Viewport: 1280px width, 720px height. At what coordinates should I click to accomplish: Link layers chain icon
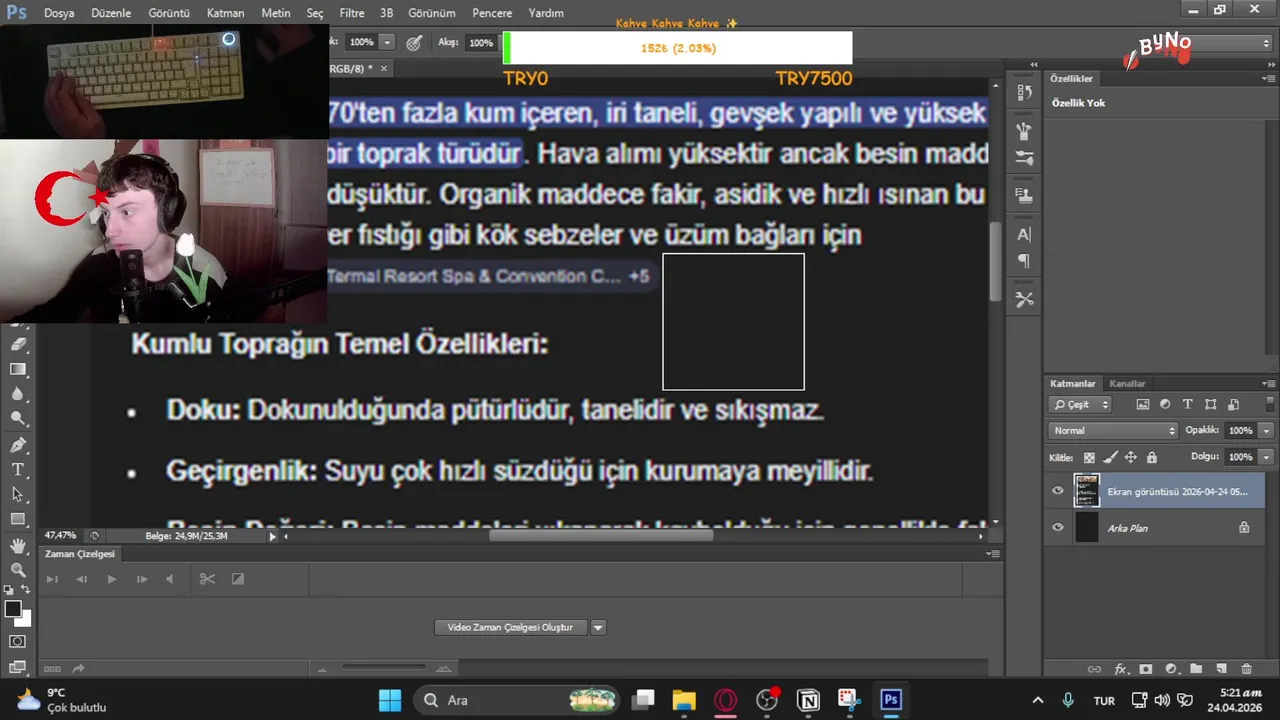coord(1095,669)
